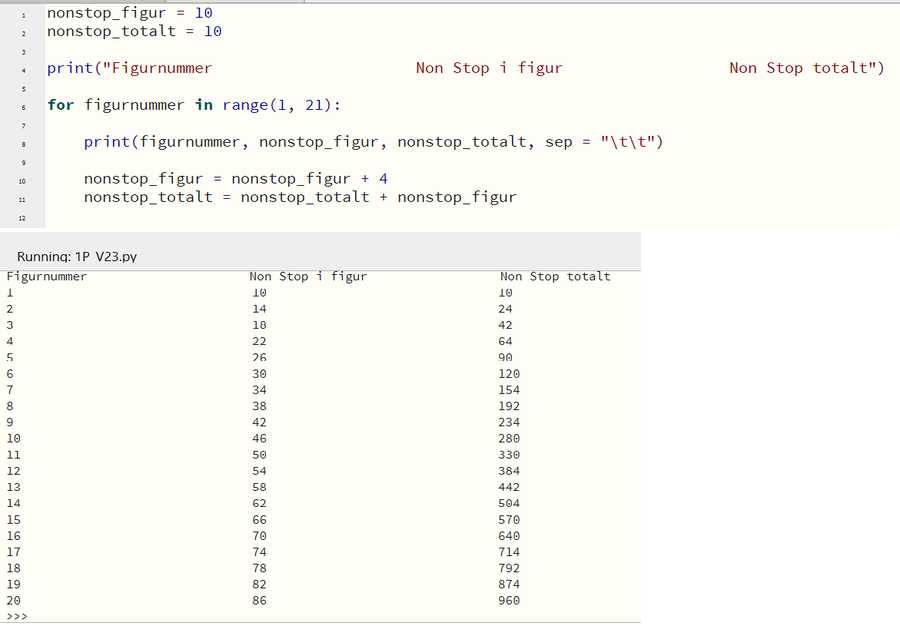Click line number 6 in the editor gutter

pyautogui.click(x=22, y=107)
